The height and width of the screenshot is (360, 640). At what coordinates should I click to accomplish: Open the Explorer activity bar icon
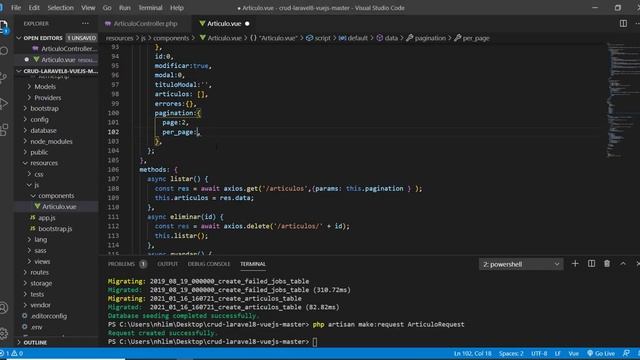4,27
